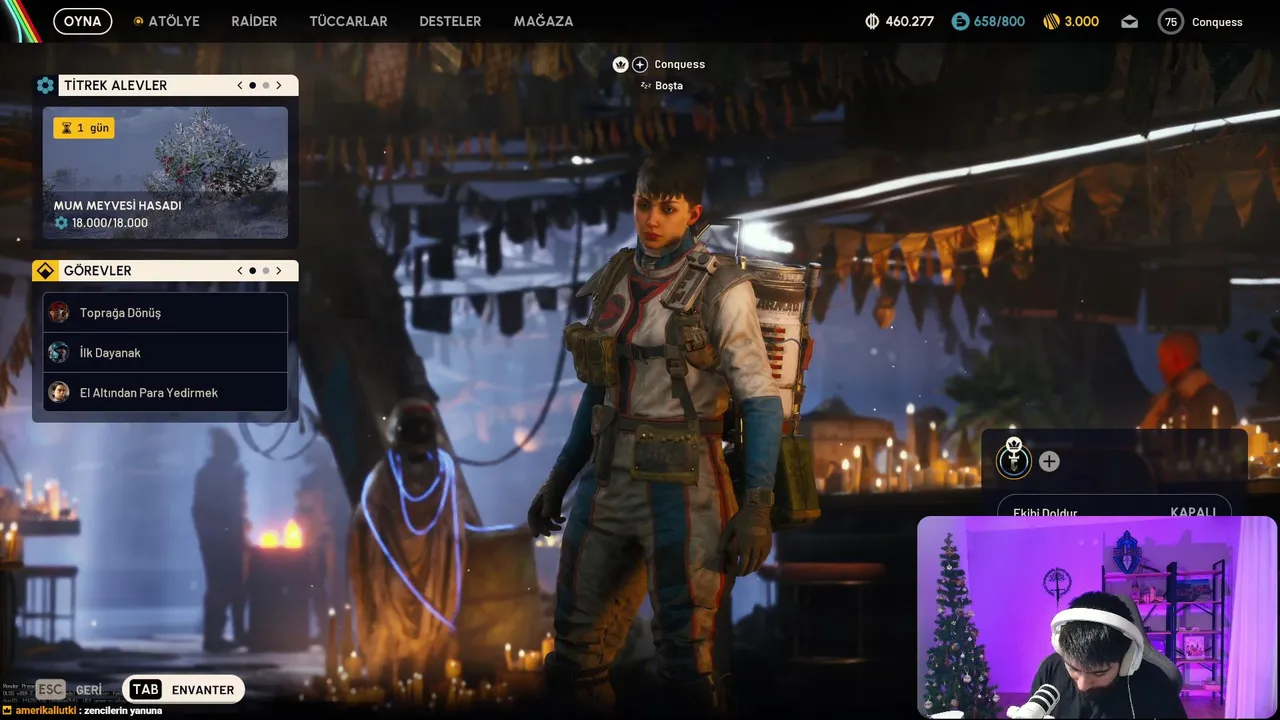The height and width of the screenshot is (720, 1280).
Task: Open the İlk Dayanak quest
Action: [165, 352]
